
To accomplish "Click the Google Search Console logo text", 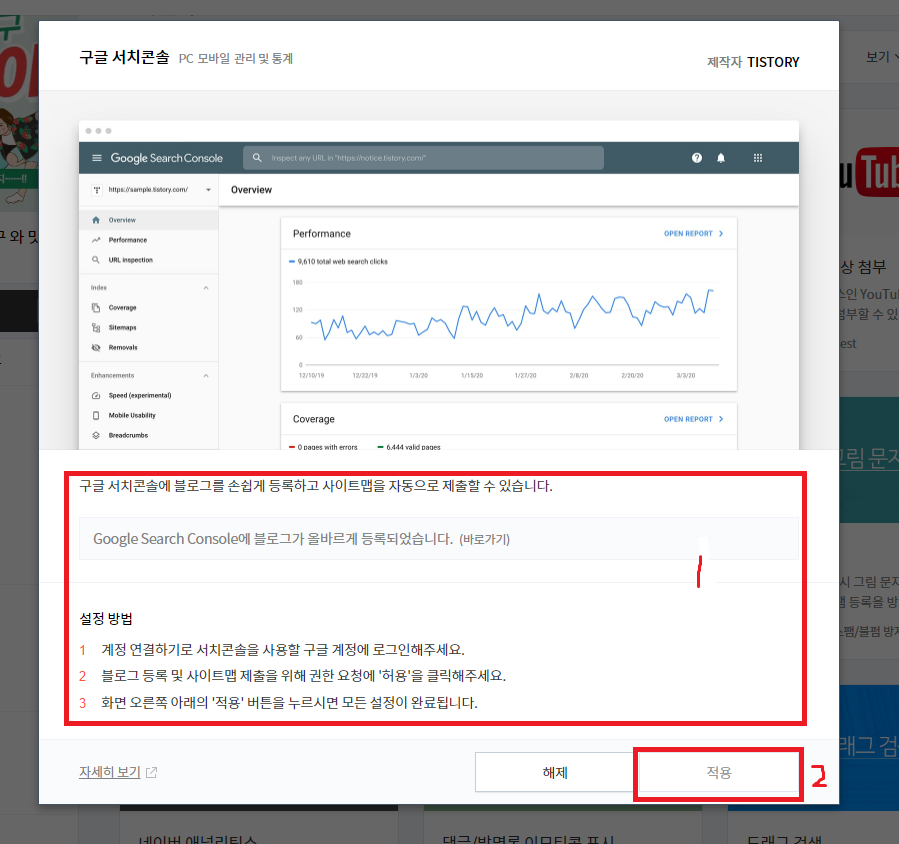I will pyautogui.click(x=166, y=158).
